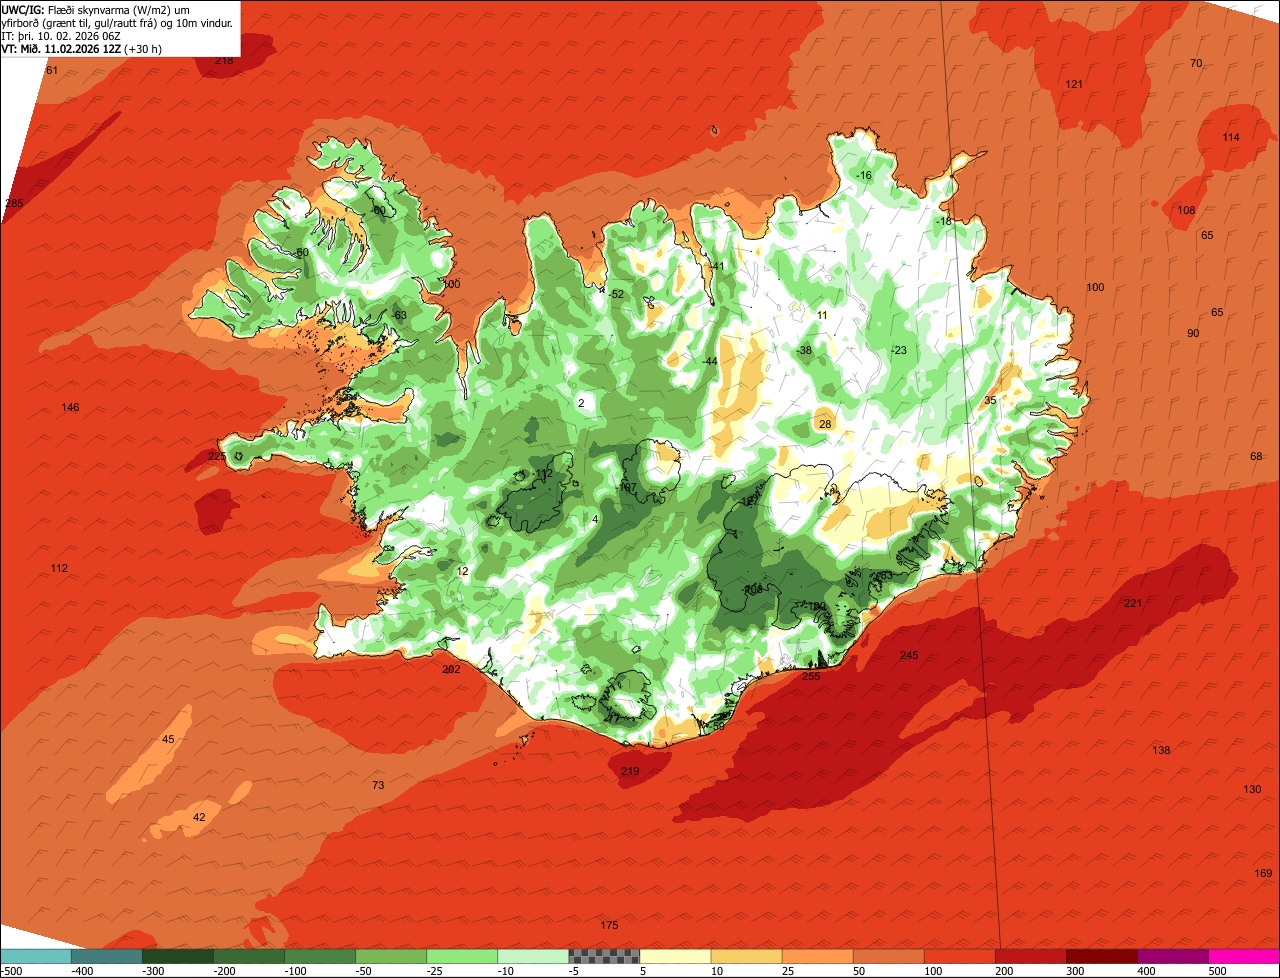Click the value 90 over the eastern ocean
Image resolution: width=1280 pixels, height=978 pixels.
(1193, 333)
